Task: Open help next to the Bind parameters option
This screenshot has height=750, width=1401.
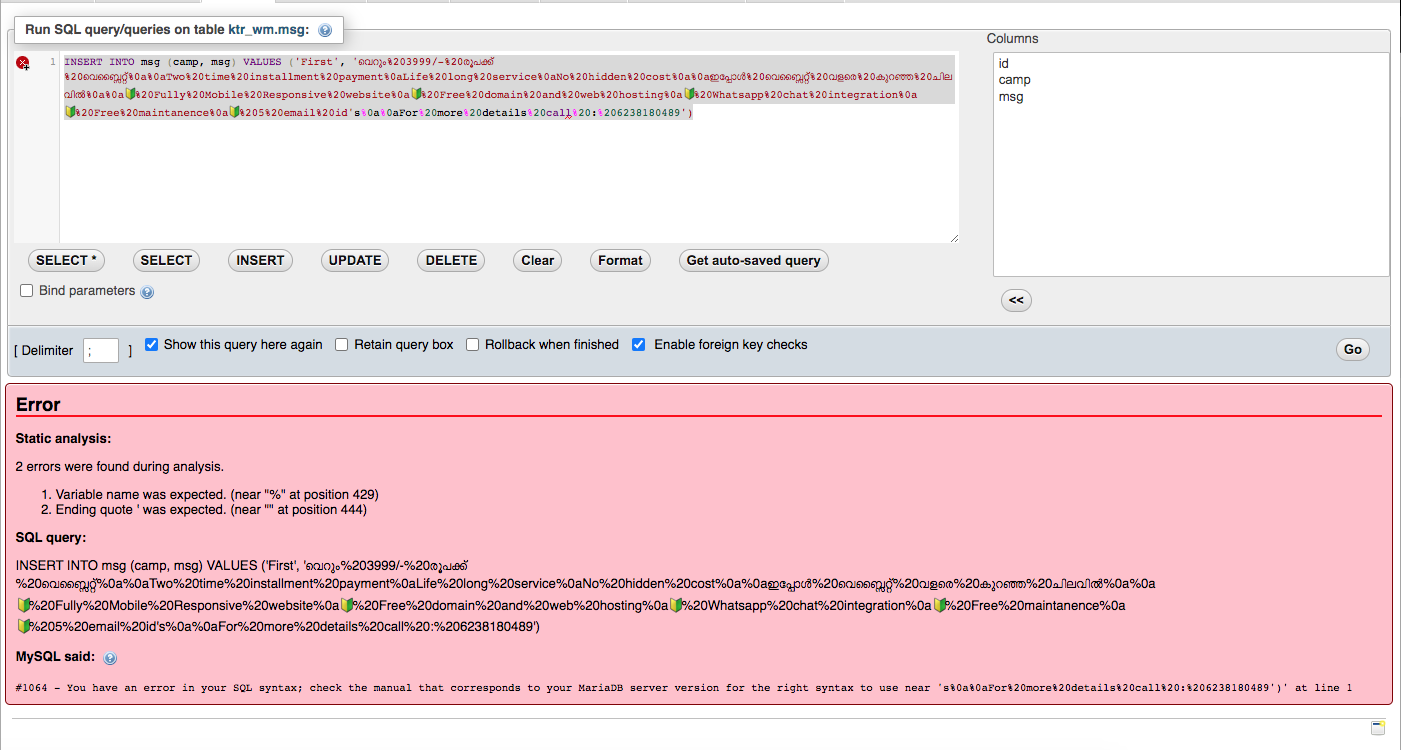Action: click(x=147, y=291)
